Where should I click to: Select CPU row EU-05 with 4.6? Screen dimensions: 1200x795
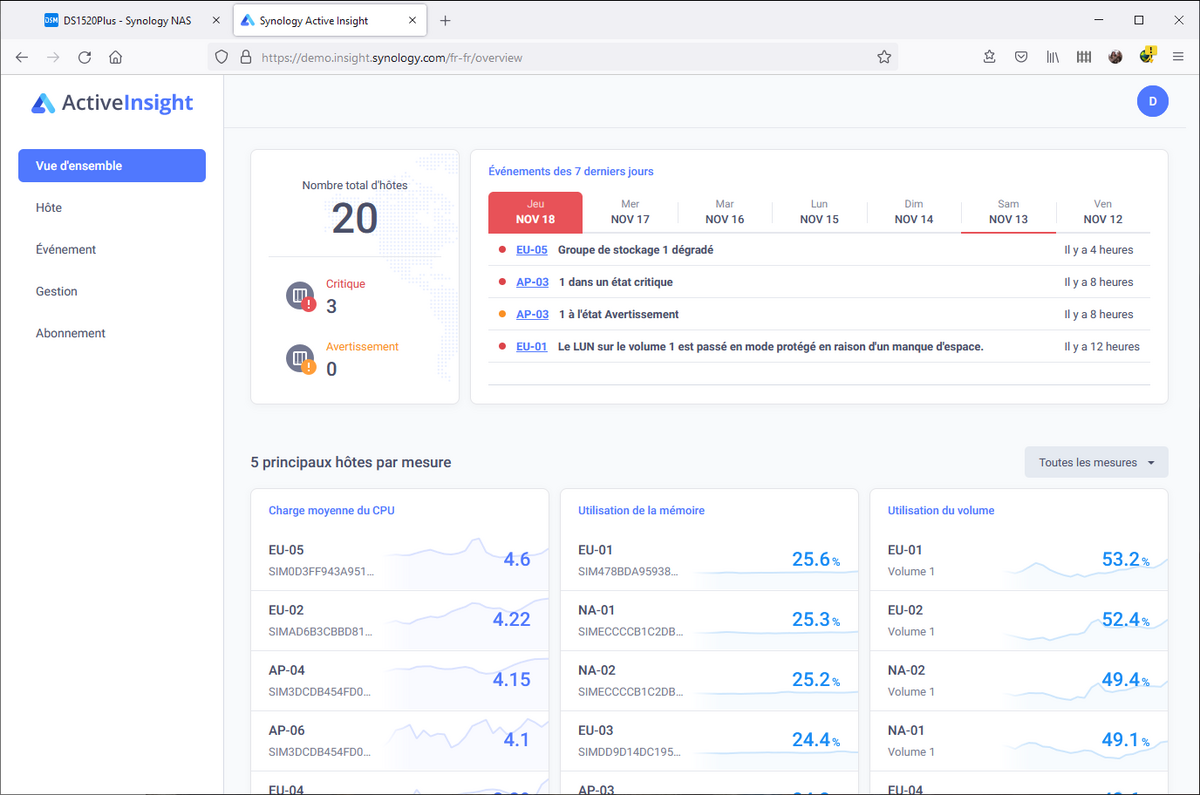400,560
